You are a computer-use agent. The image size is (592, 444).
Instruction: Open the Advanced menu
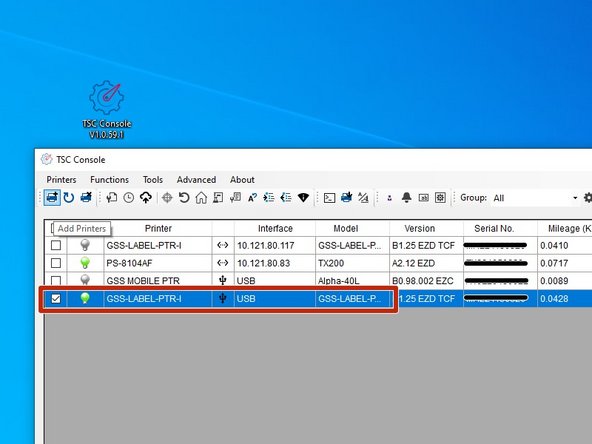[x=196, y=180]
